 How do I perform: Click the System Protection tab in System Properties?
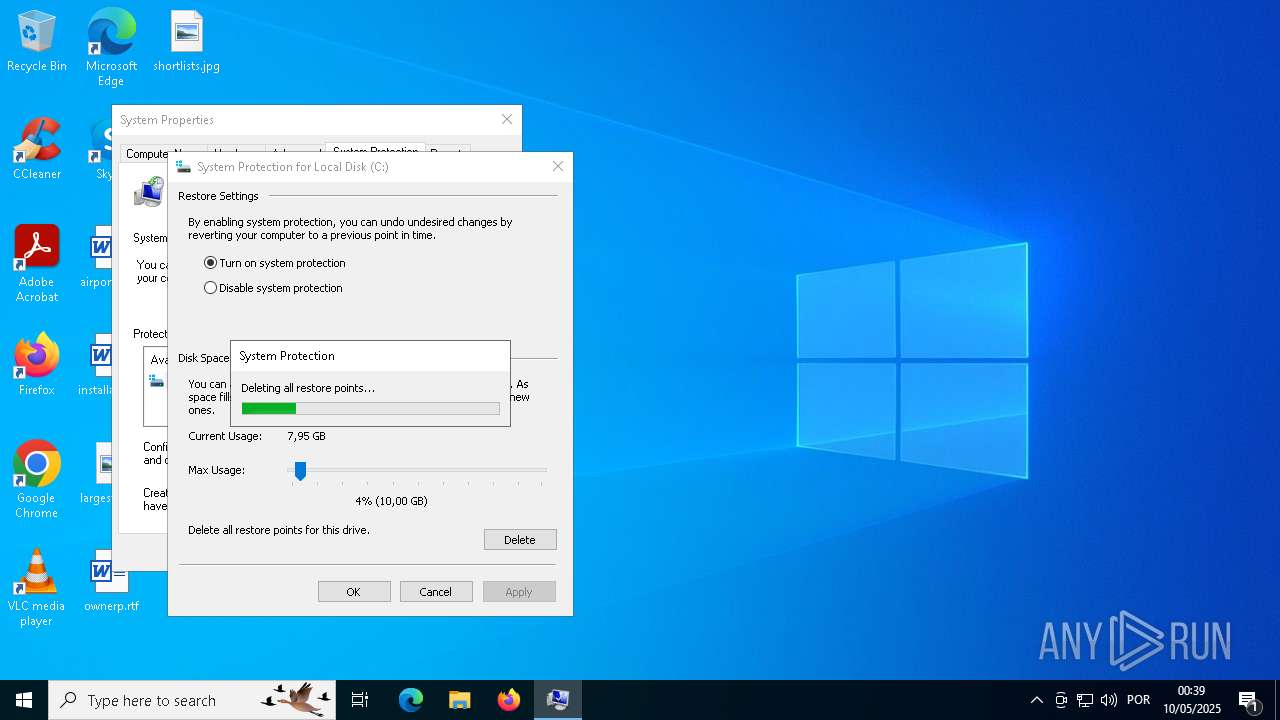pyautogui.click(x=375, y=150)
